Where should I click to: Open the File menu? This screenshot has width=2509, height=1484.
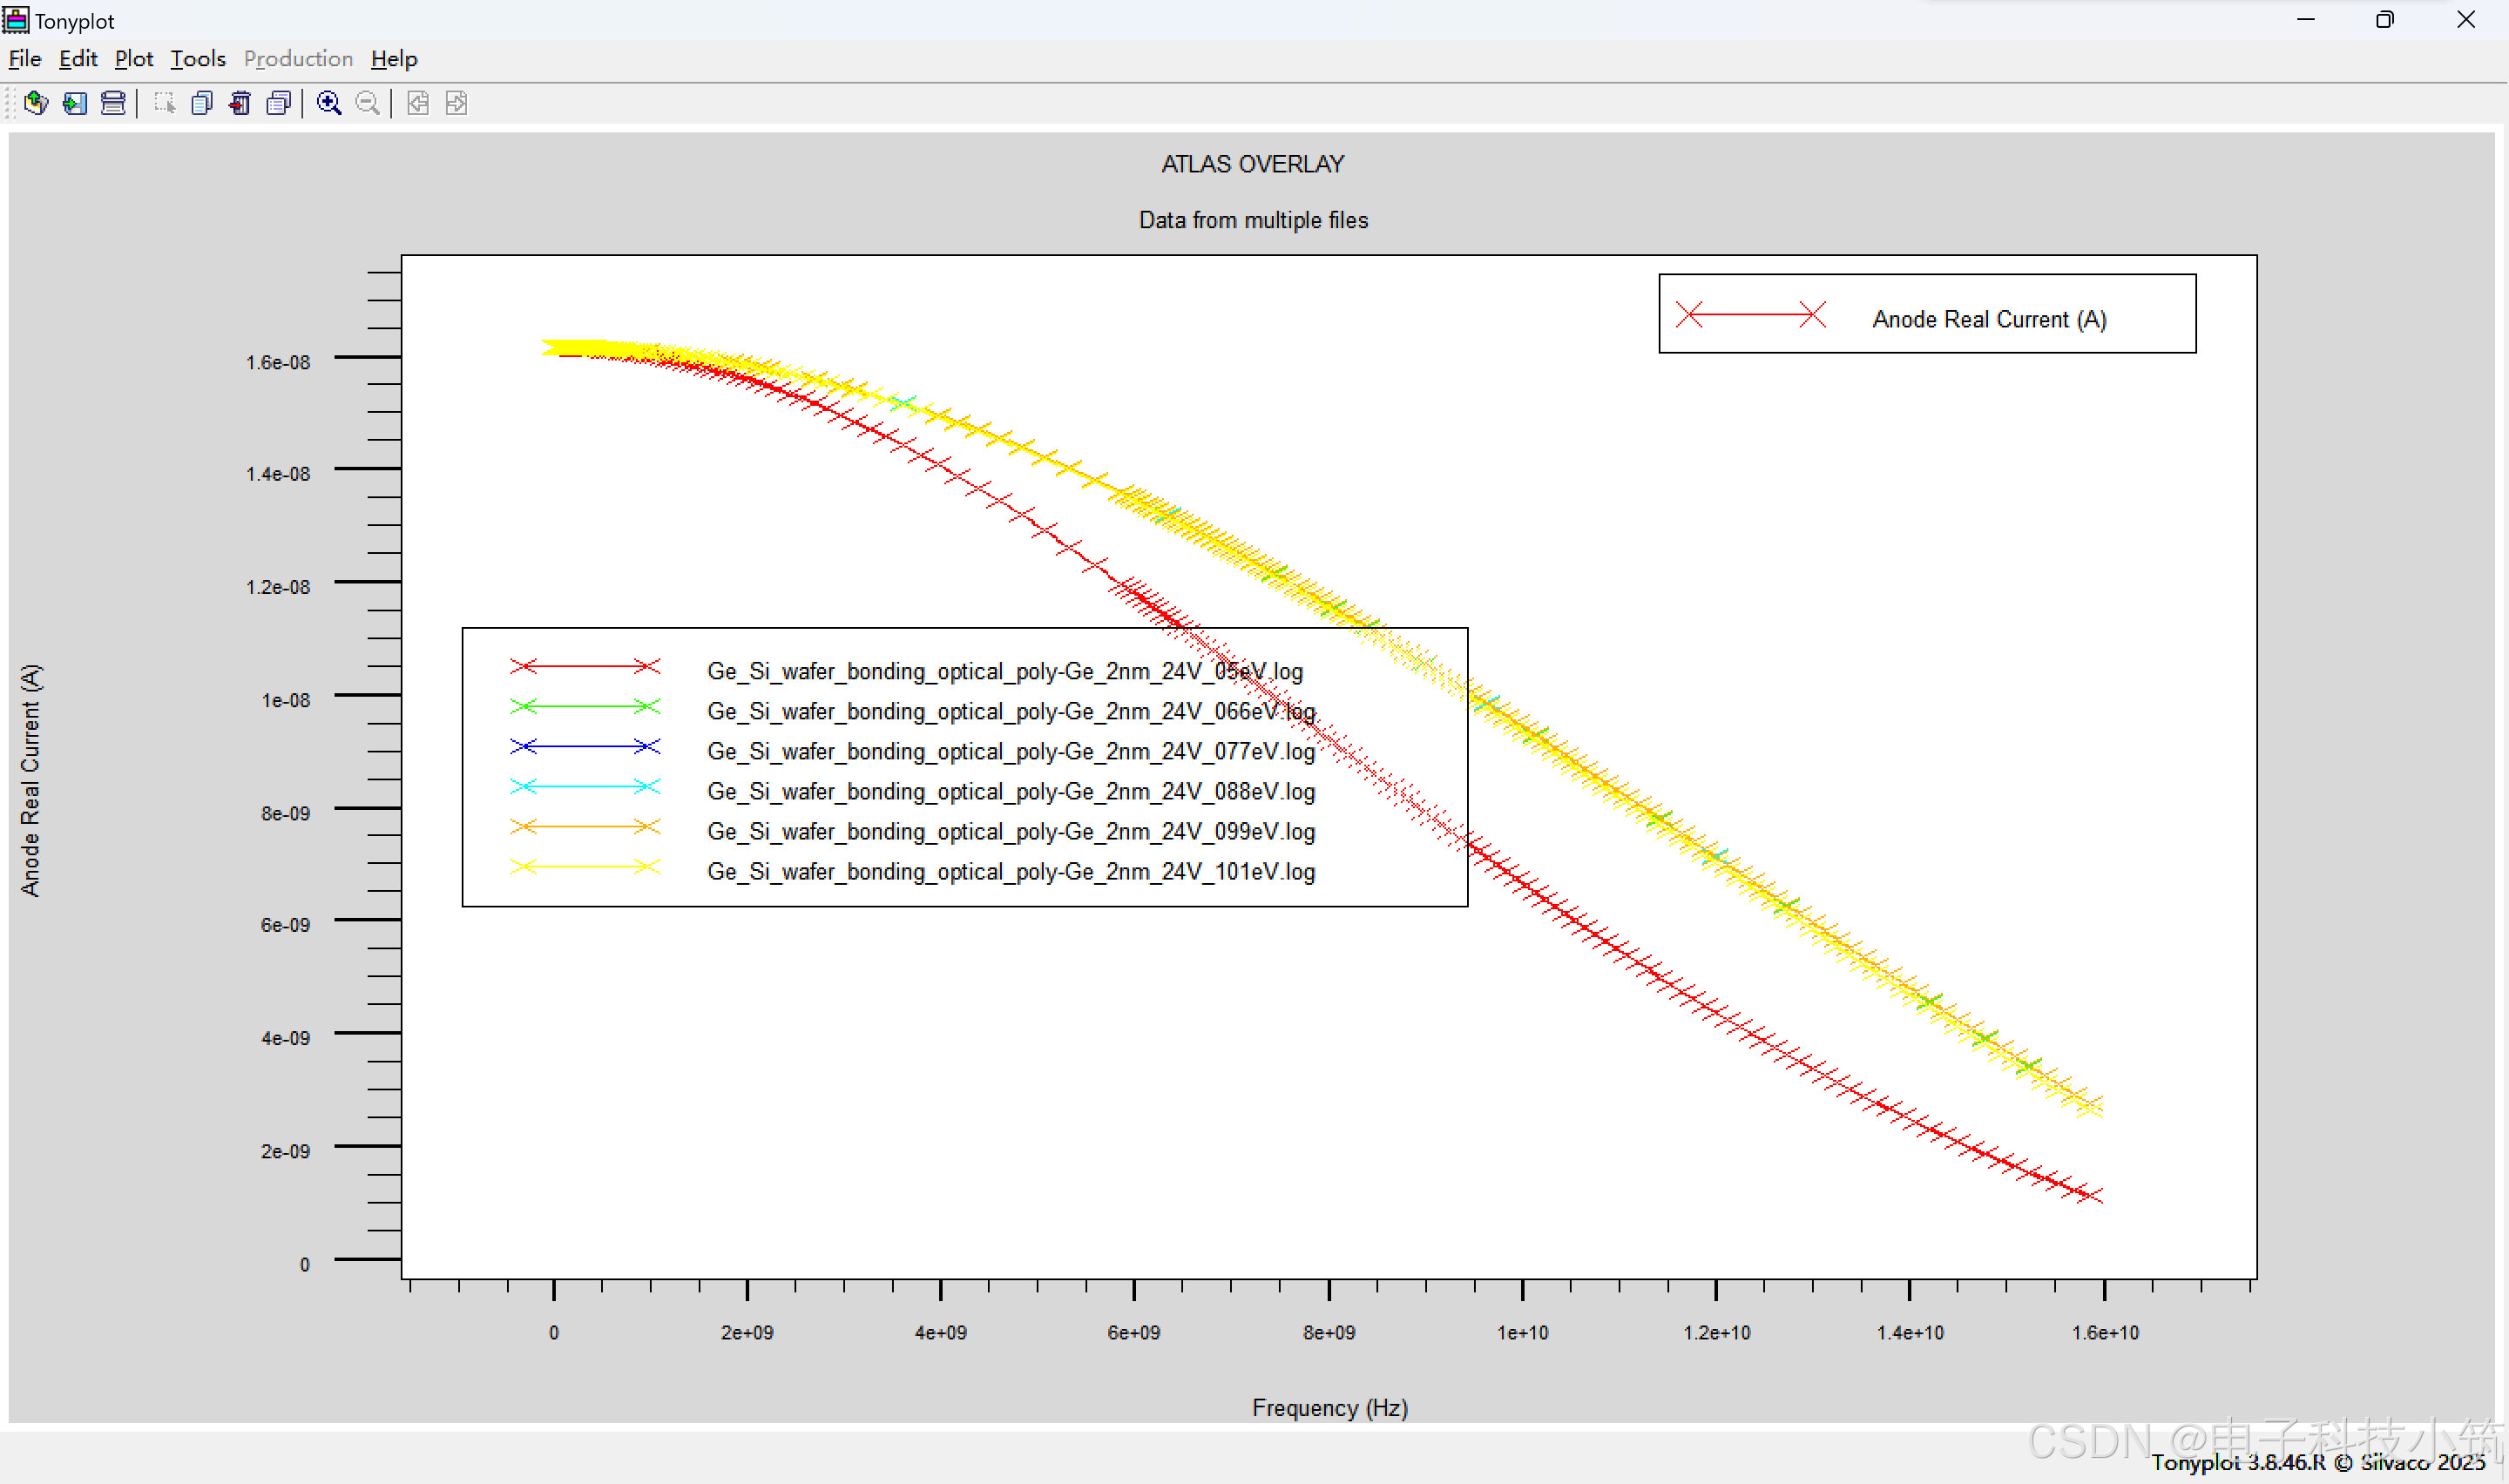click(24, 59)
